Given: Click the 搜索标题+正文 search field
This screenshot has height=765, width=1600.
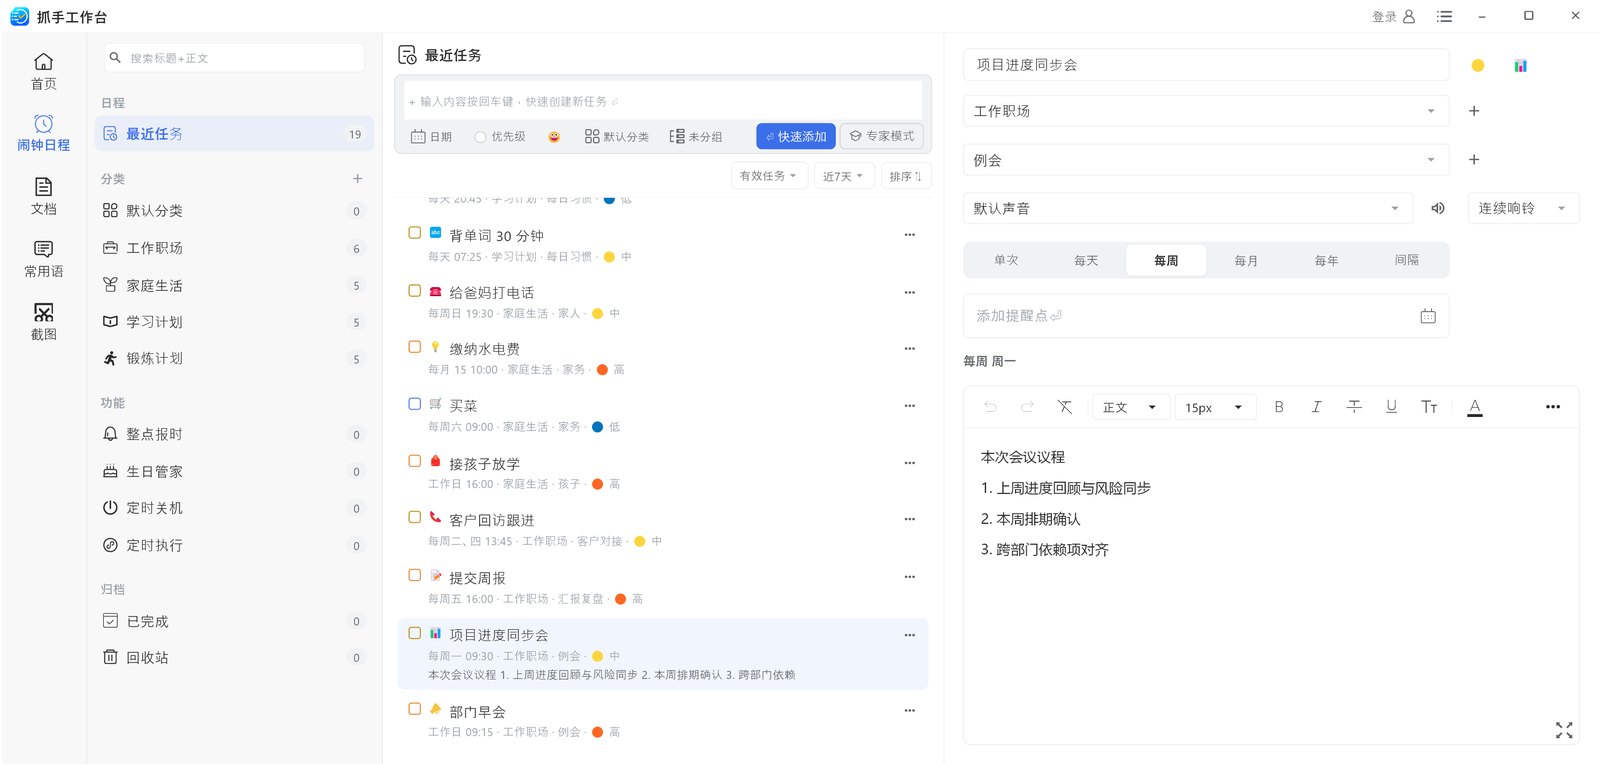Looking at the screenshot, I should (234, 58).
